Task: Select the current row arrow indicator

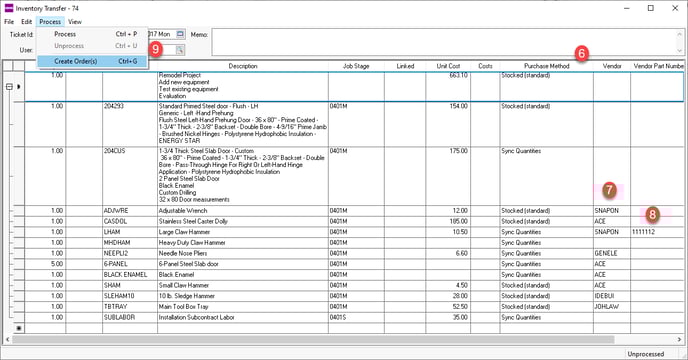Action: click(18, 87)
